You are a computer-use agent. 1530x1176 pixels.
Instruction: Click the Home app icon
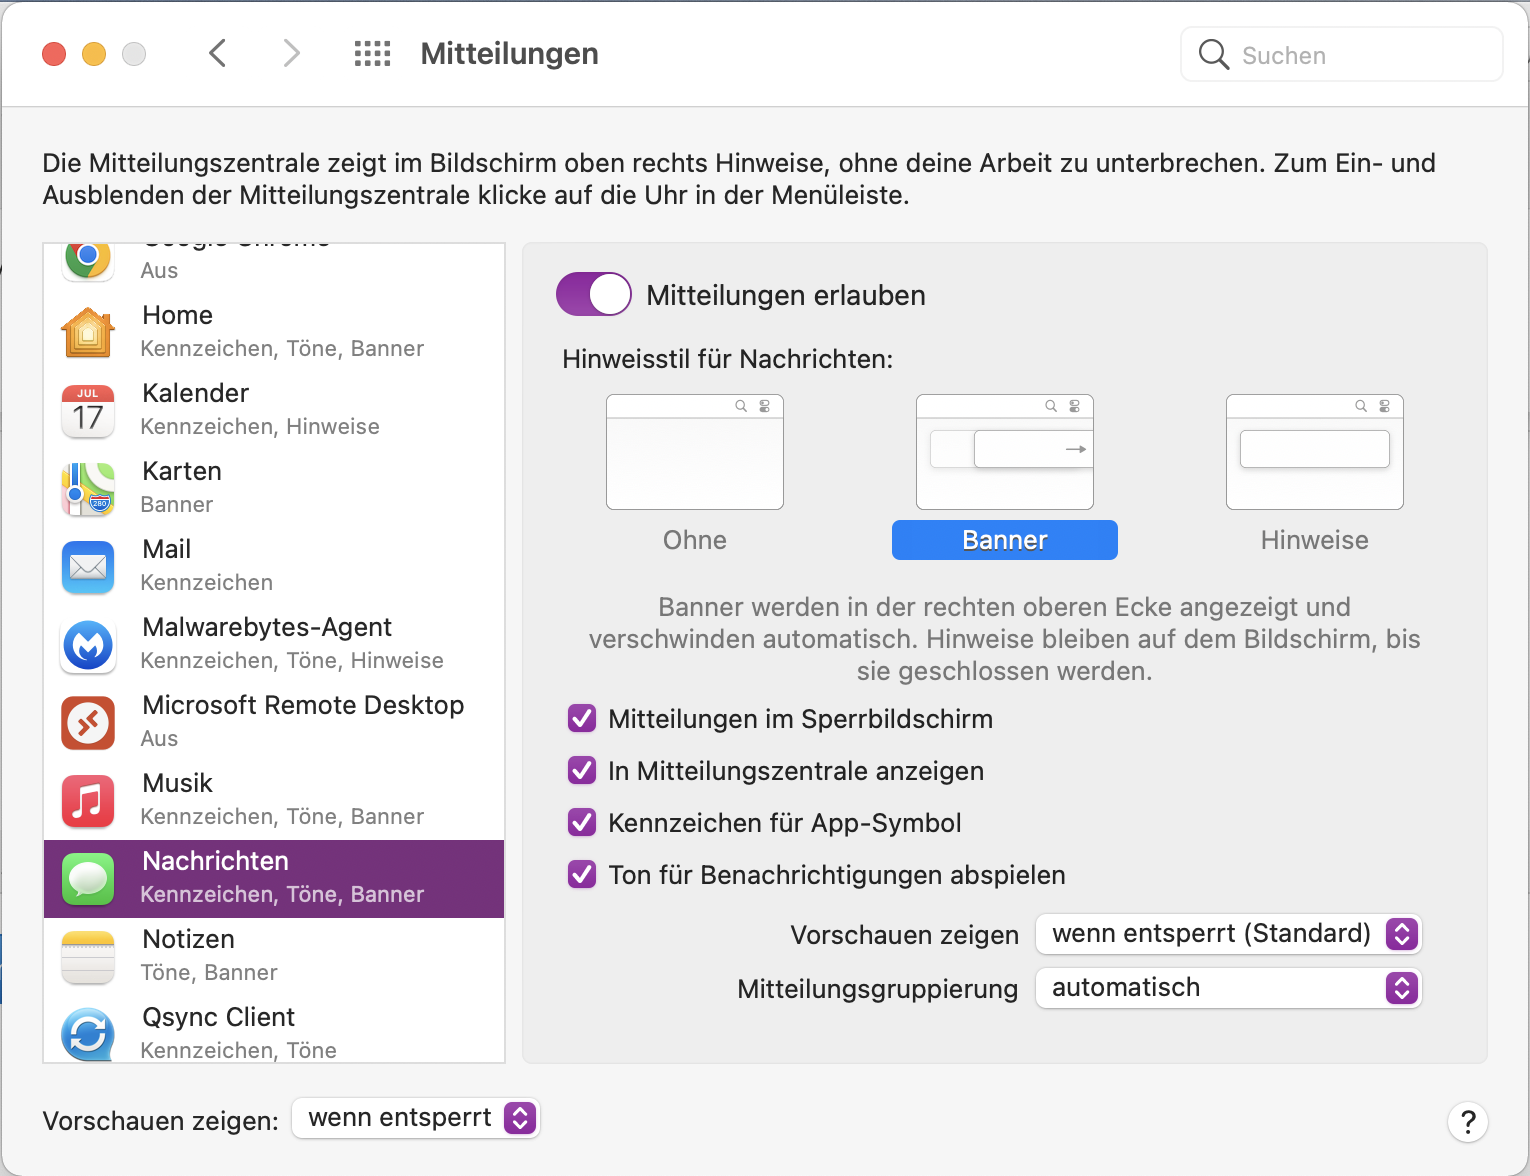pos(88,332)
